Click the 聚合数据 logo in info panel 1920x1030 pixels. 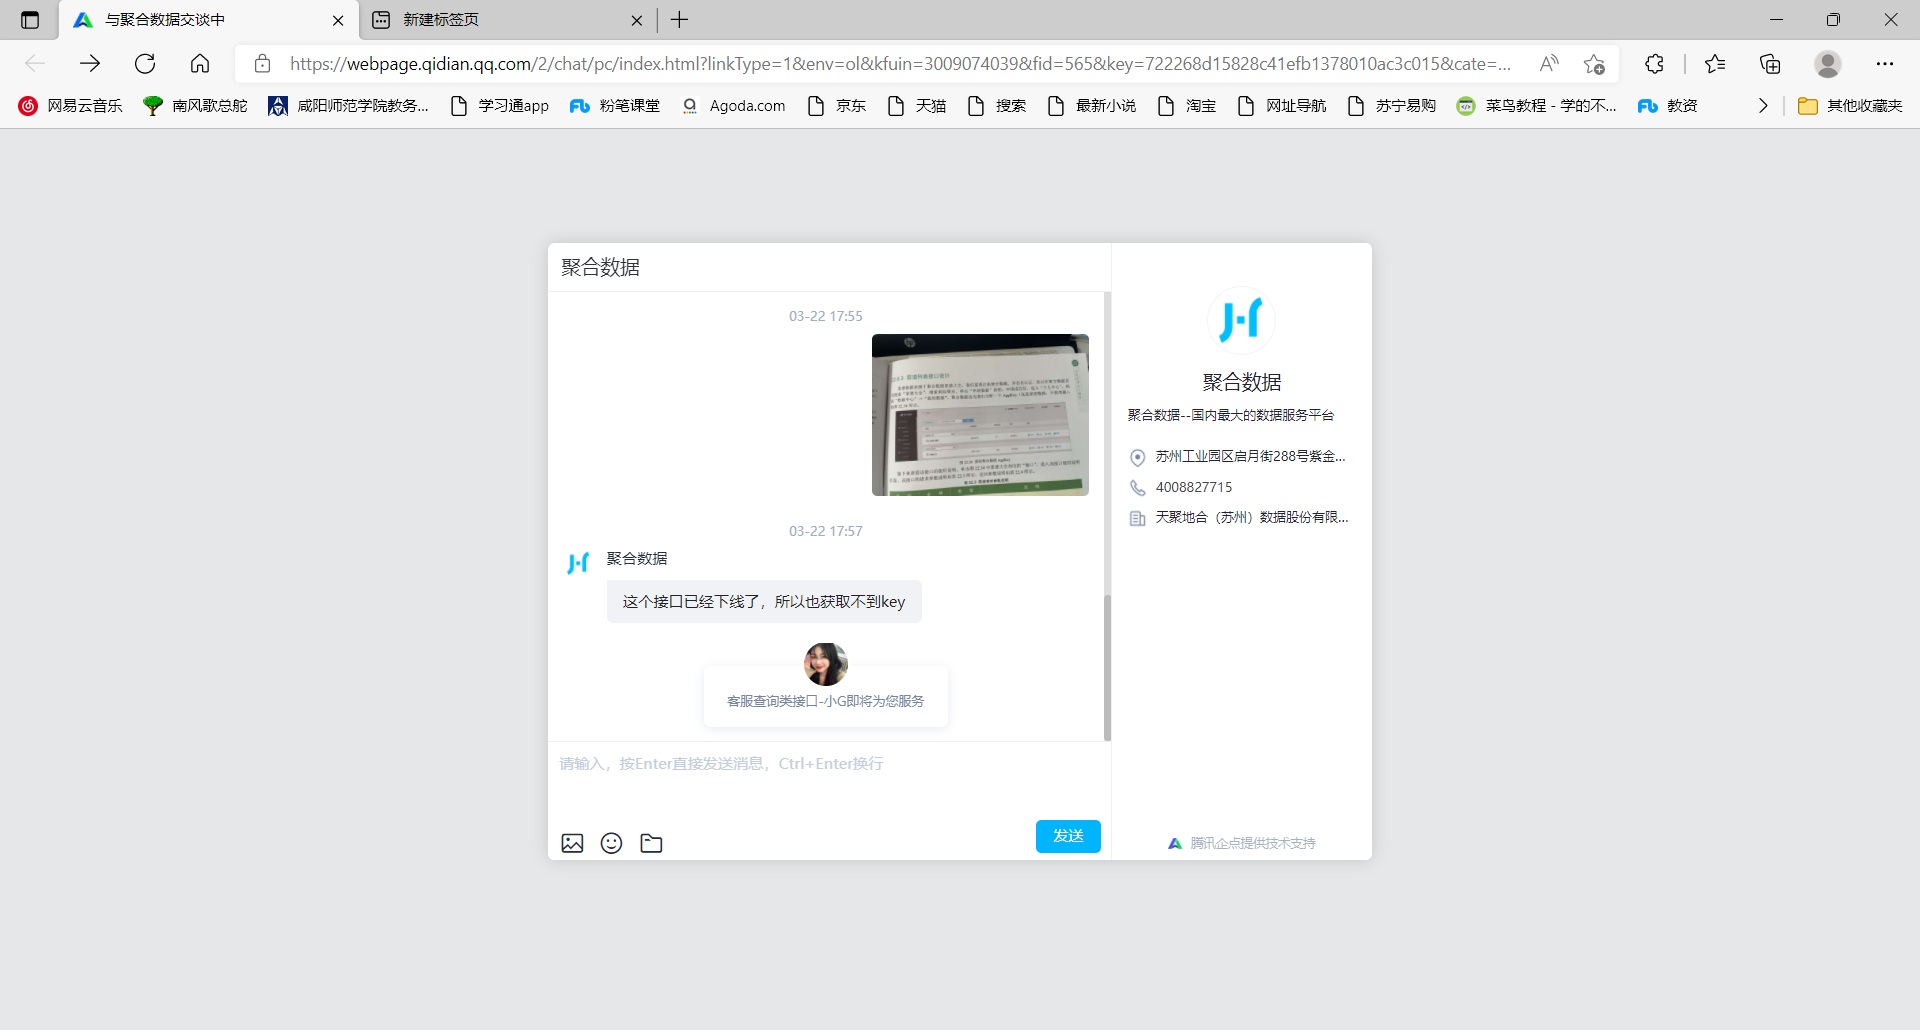[x=1241, y=320]
